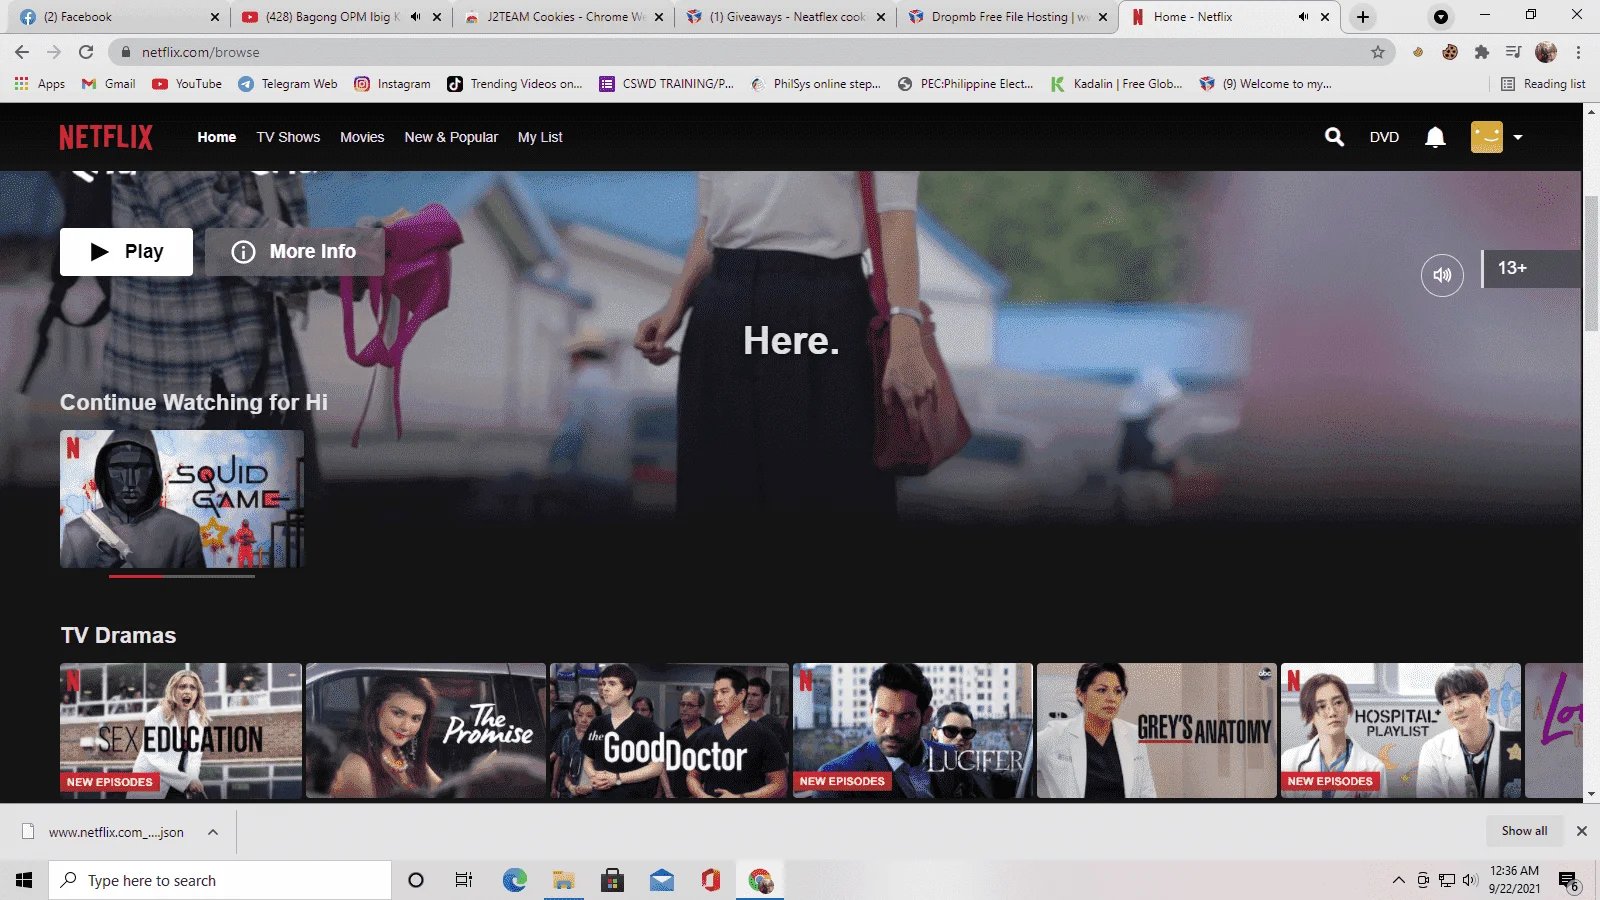Click the address bar URL

click(x=200, y=52)
